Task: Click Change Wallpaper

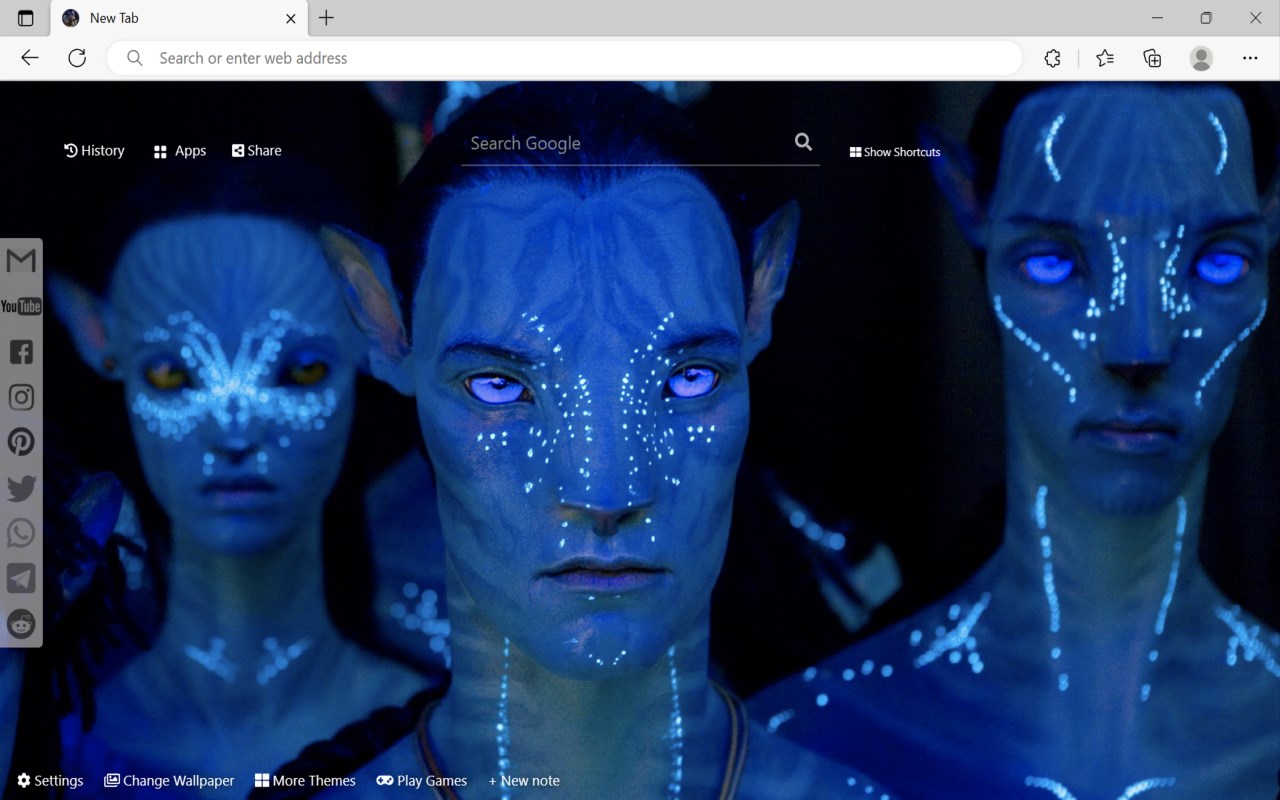Action: pos(169,781)
